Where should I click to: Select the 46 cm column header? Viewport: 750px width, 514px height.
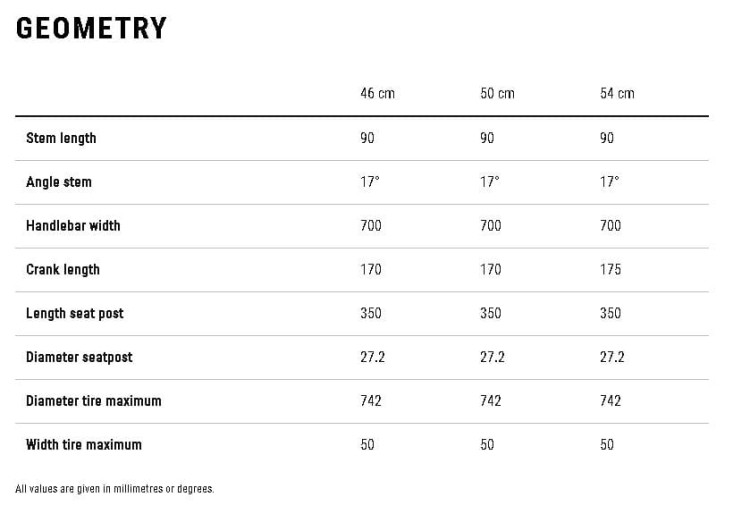[x=377, y=93]
